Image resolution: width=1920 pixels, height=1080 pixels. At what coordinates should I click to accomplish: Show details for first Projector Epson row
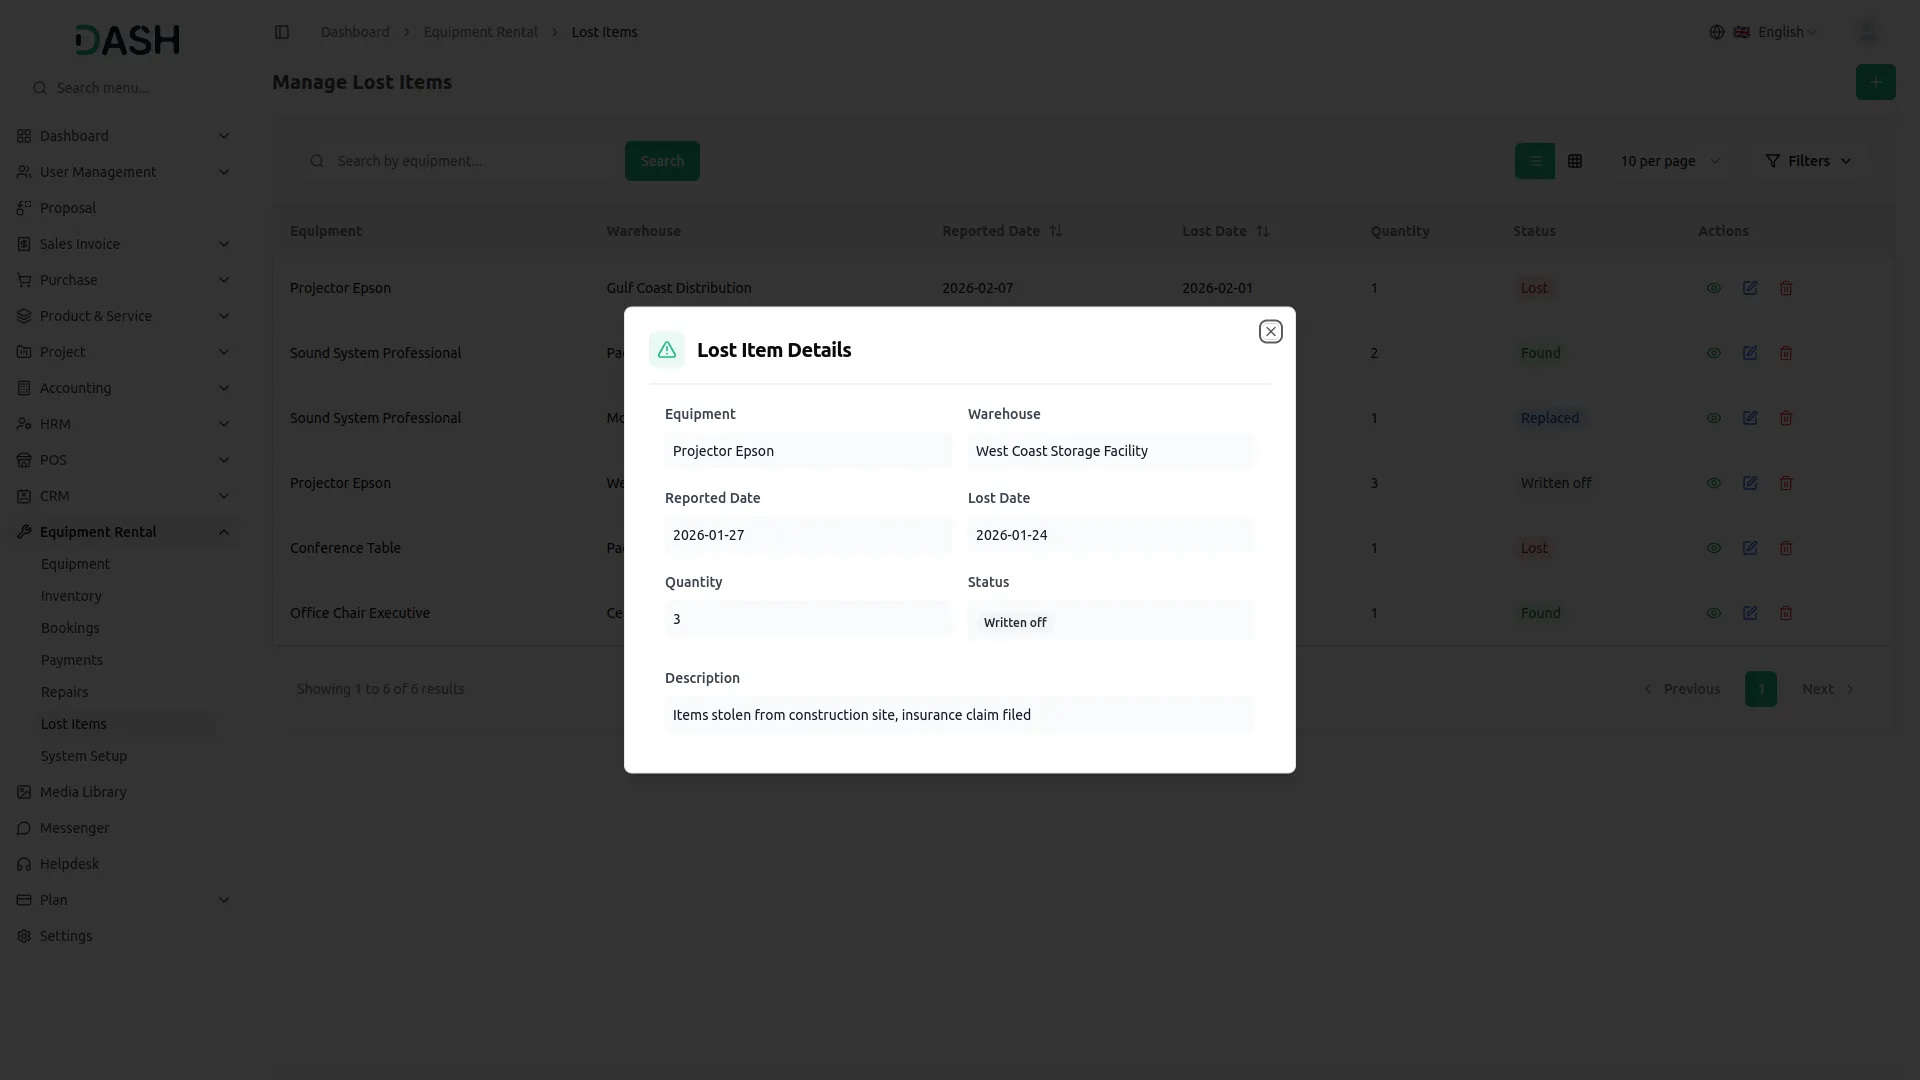tap(1714, 288)
